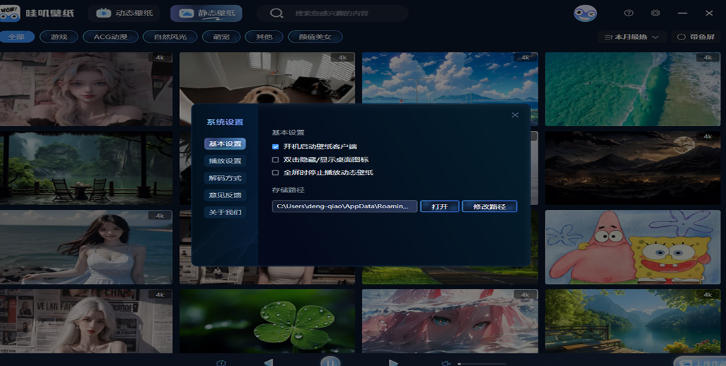The width and height of the screenshot is (726, 366).
Task: Click the next wallpaper arrow
Action: pos(393,362)
